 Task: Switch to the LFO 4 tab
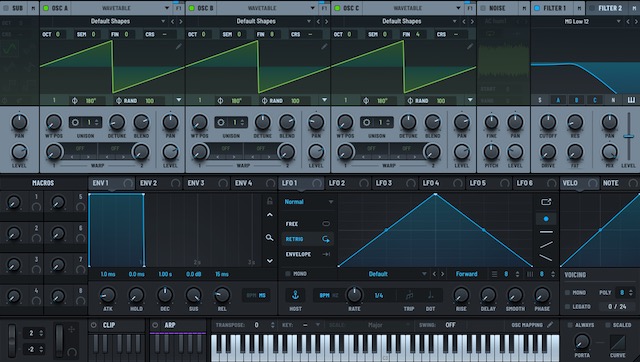pos(442,183)
